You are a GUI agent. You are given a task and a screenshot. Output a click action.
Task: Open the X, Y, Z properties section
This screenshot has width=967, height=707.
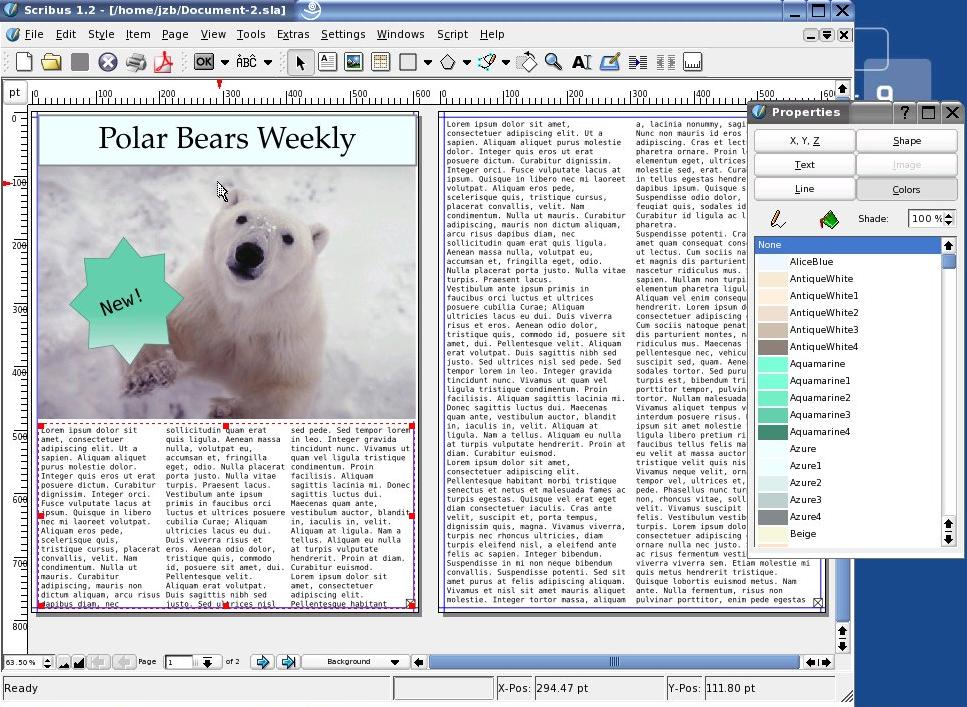click(x=804, y=141)
